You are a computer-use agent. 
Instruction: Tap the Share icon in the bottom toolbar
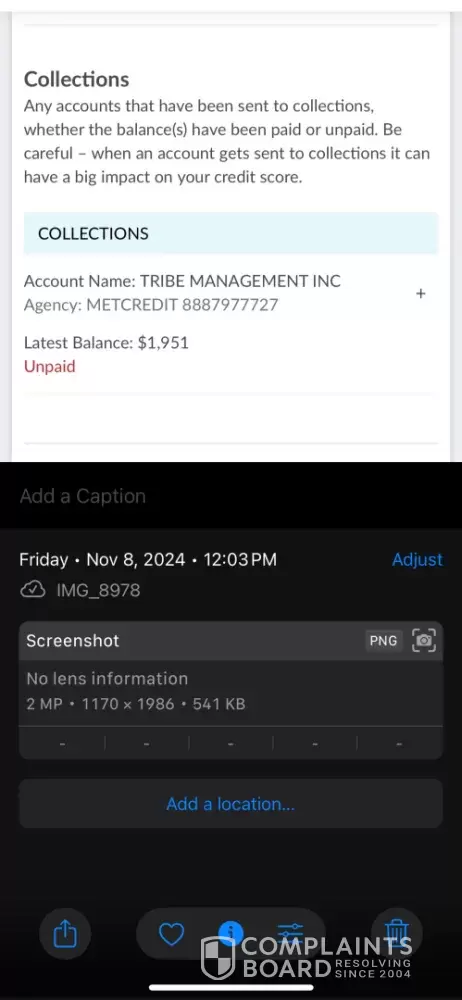point(65,934)
